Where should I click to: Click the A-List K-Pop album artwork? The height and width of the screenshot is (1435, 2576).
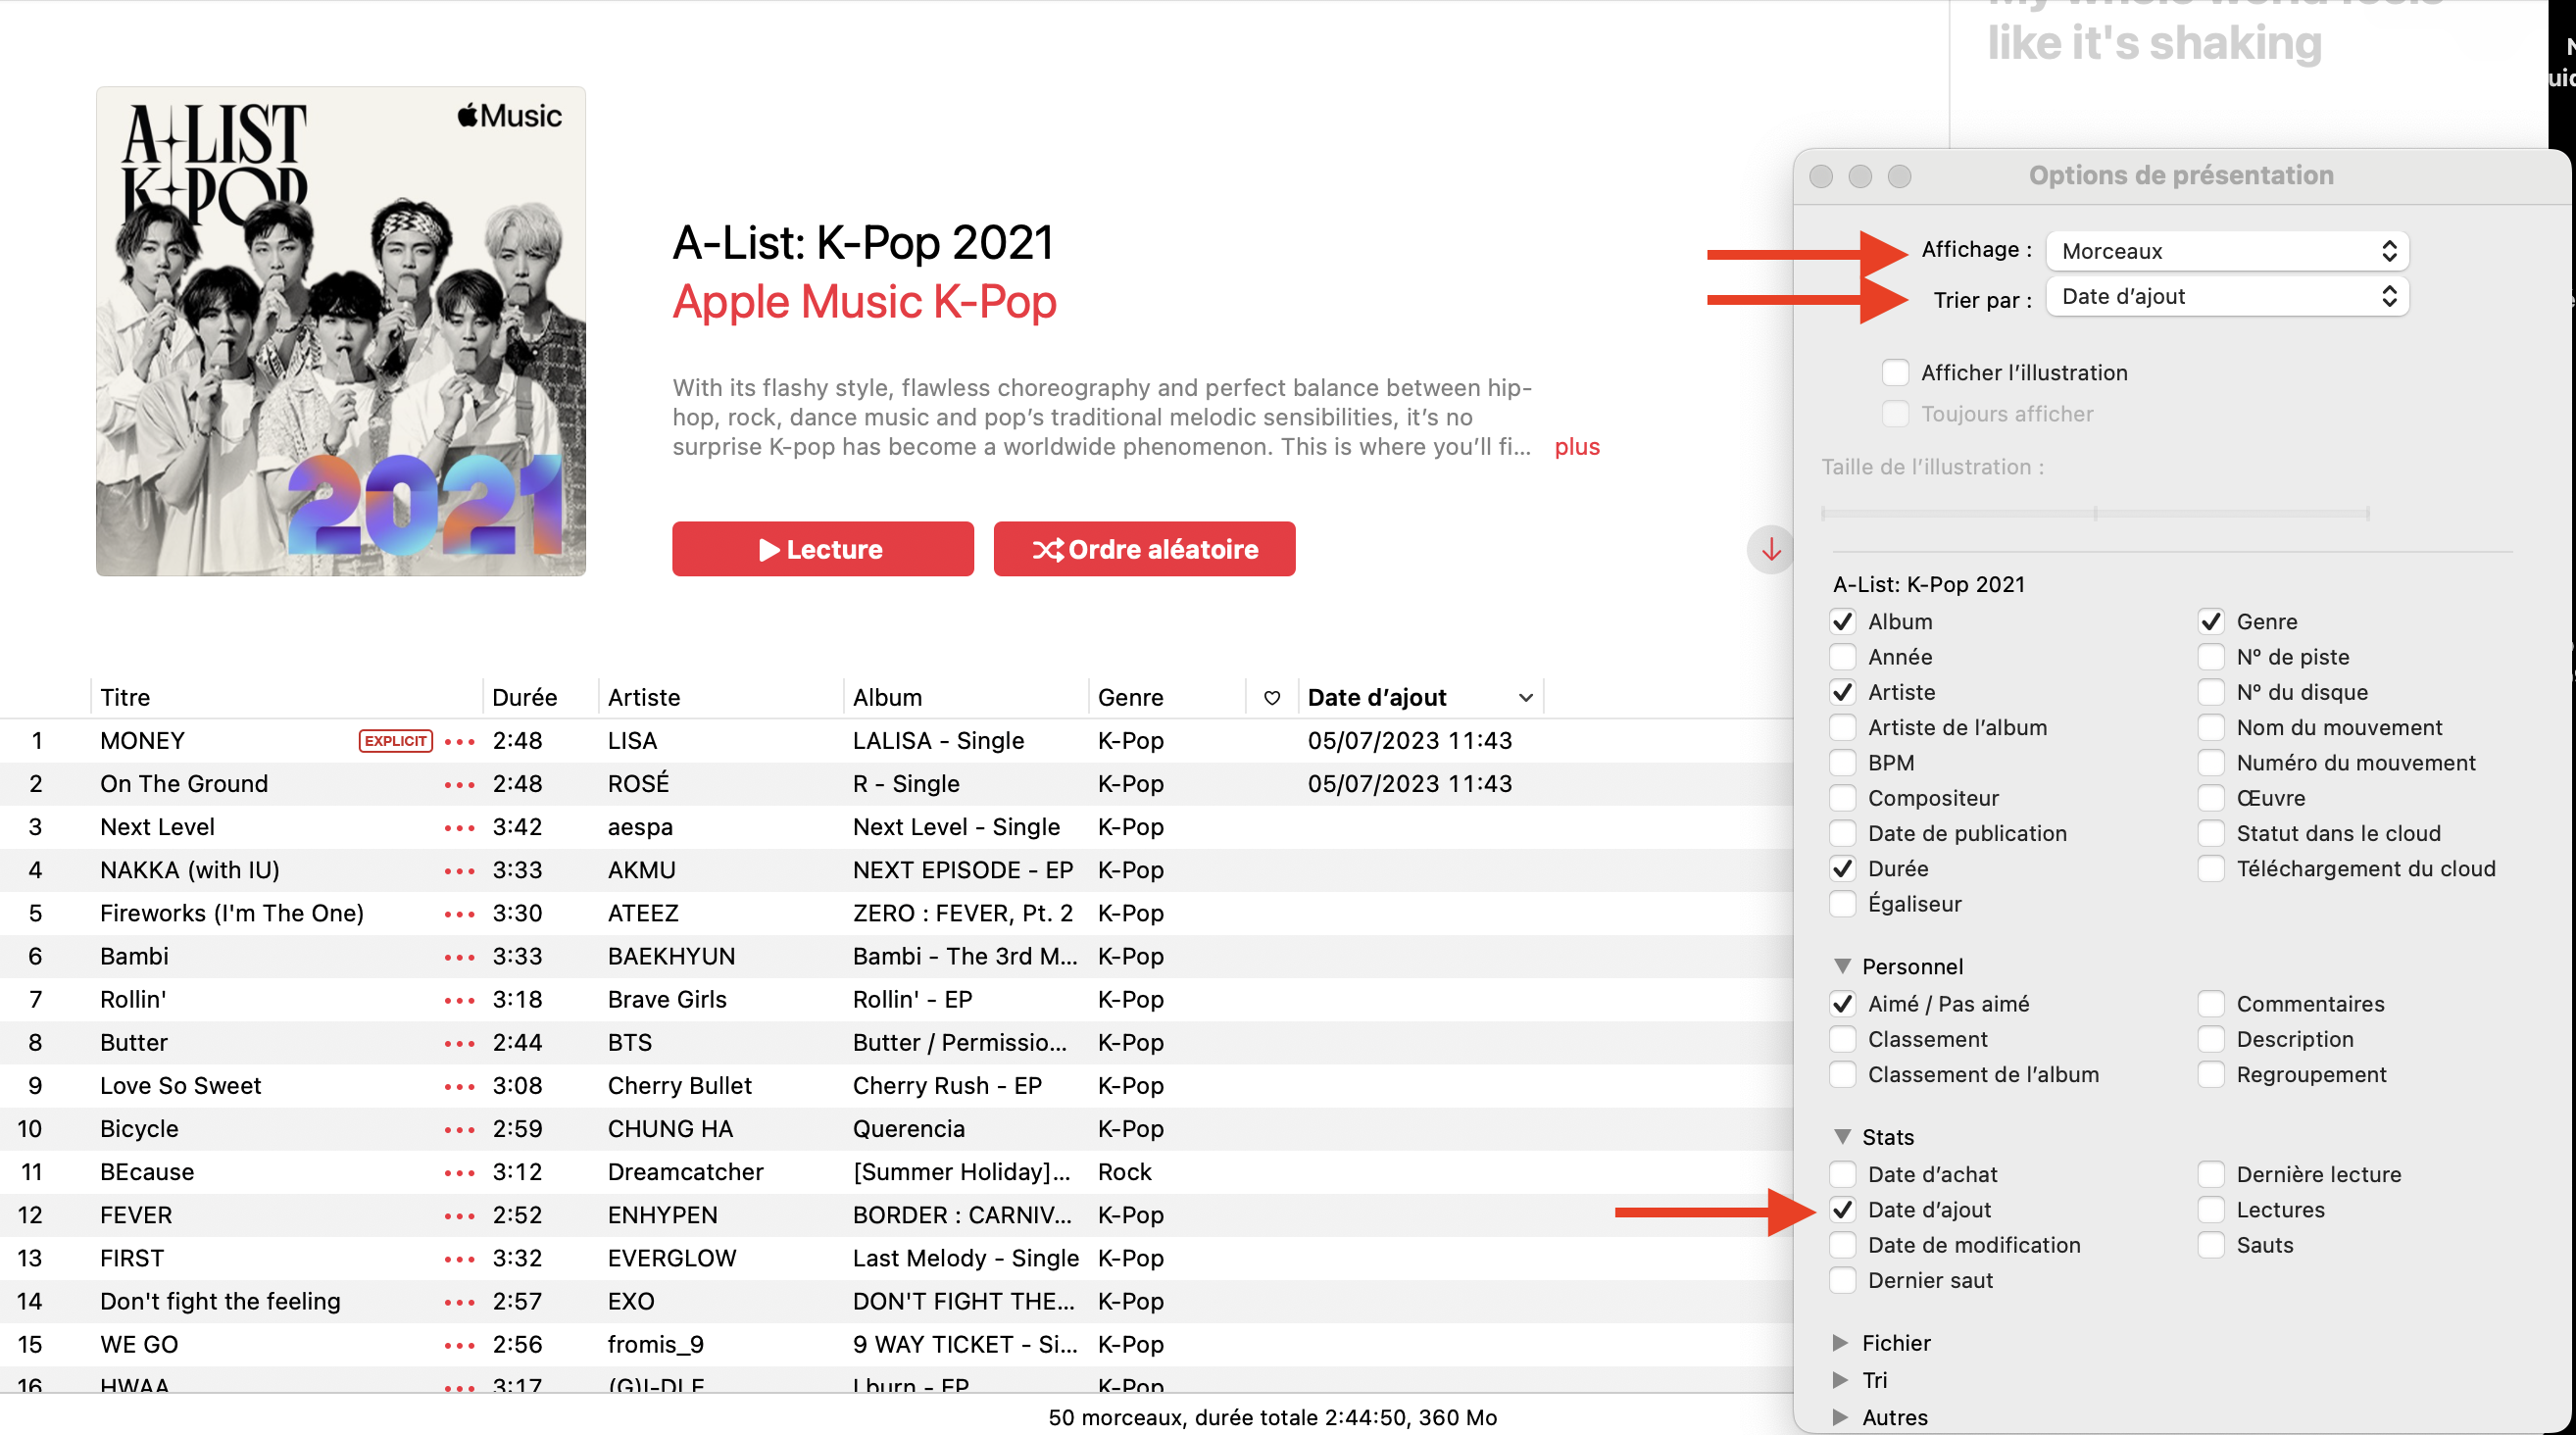[341, 331]
